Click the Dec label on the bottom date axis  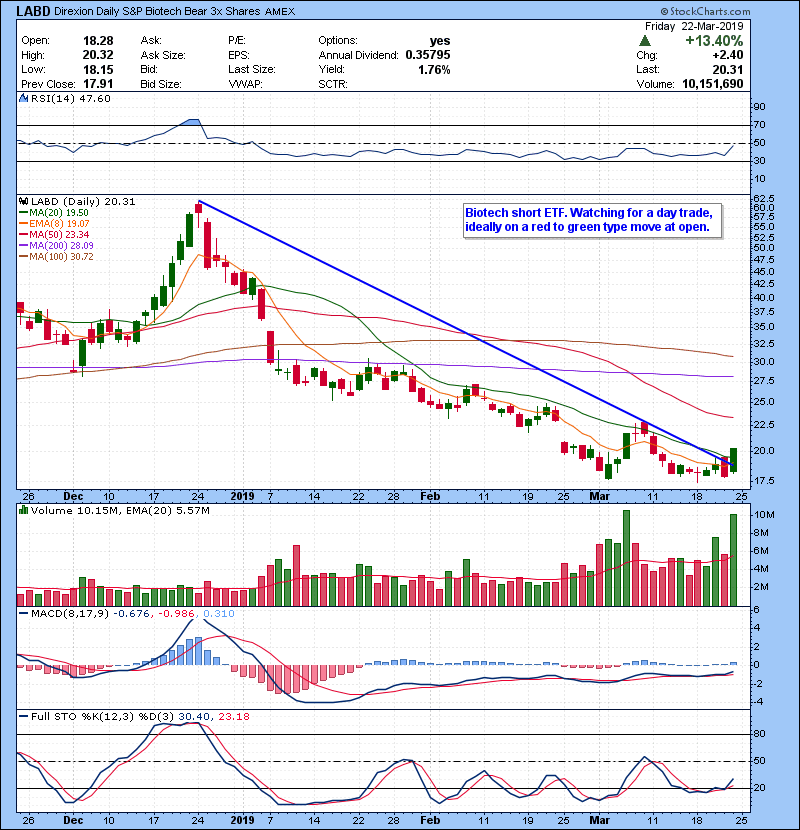(73, 820)
